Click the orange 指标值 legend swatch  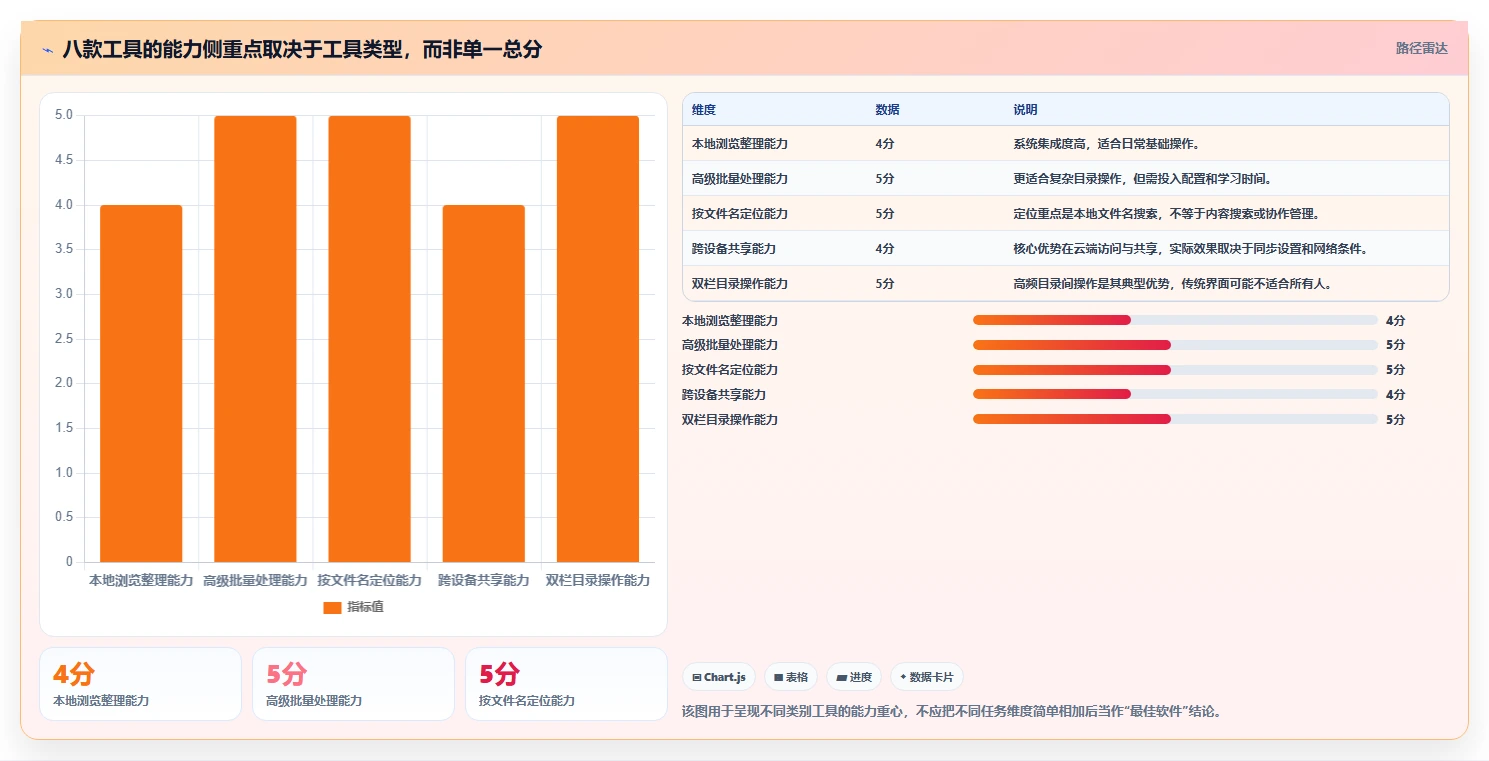click(x=332, y=607)
